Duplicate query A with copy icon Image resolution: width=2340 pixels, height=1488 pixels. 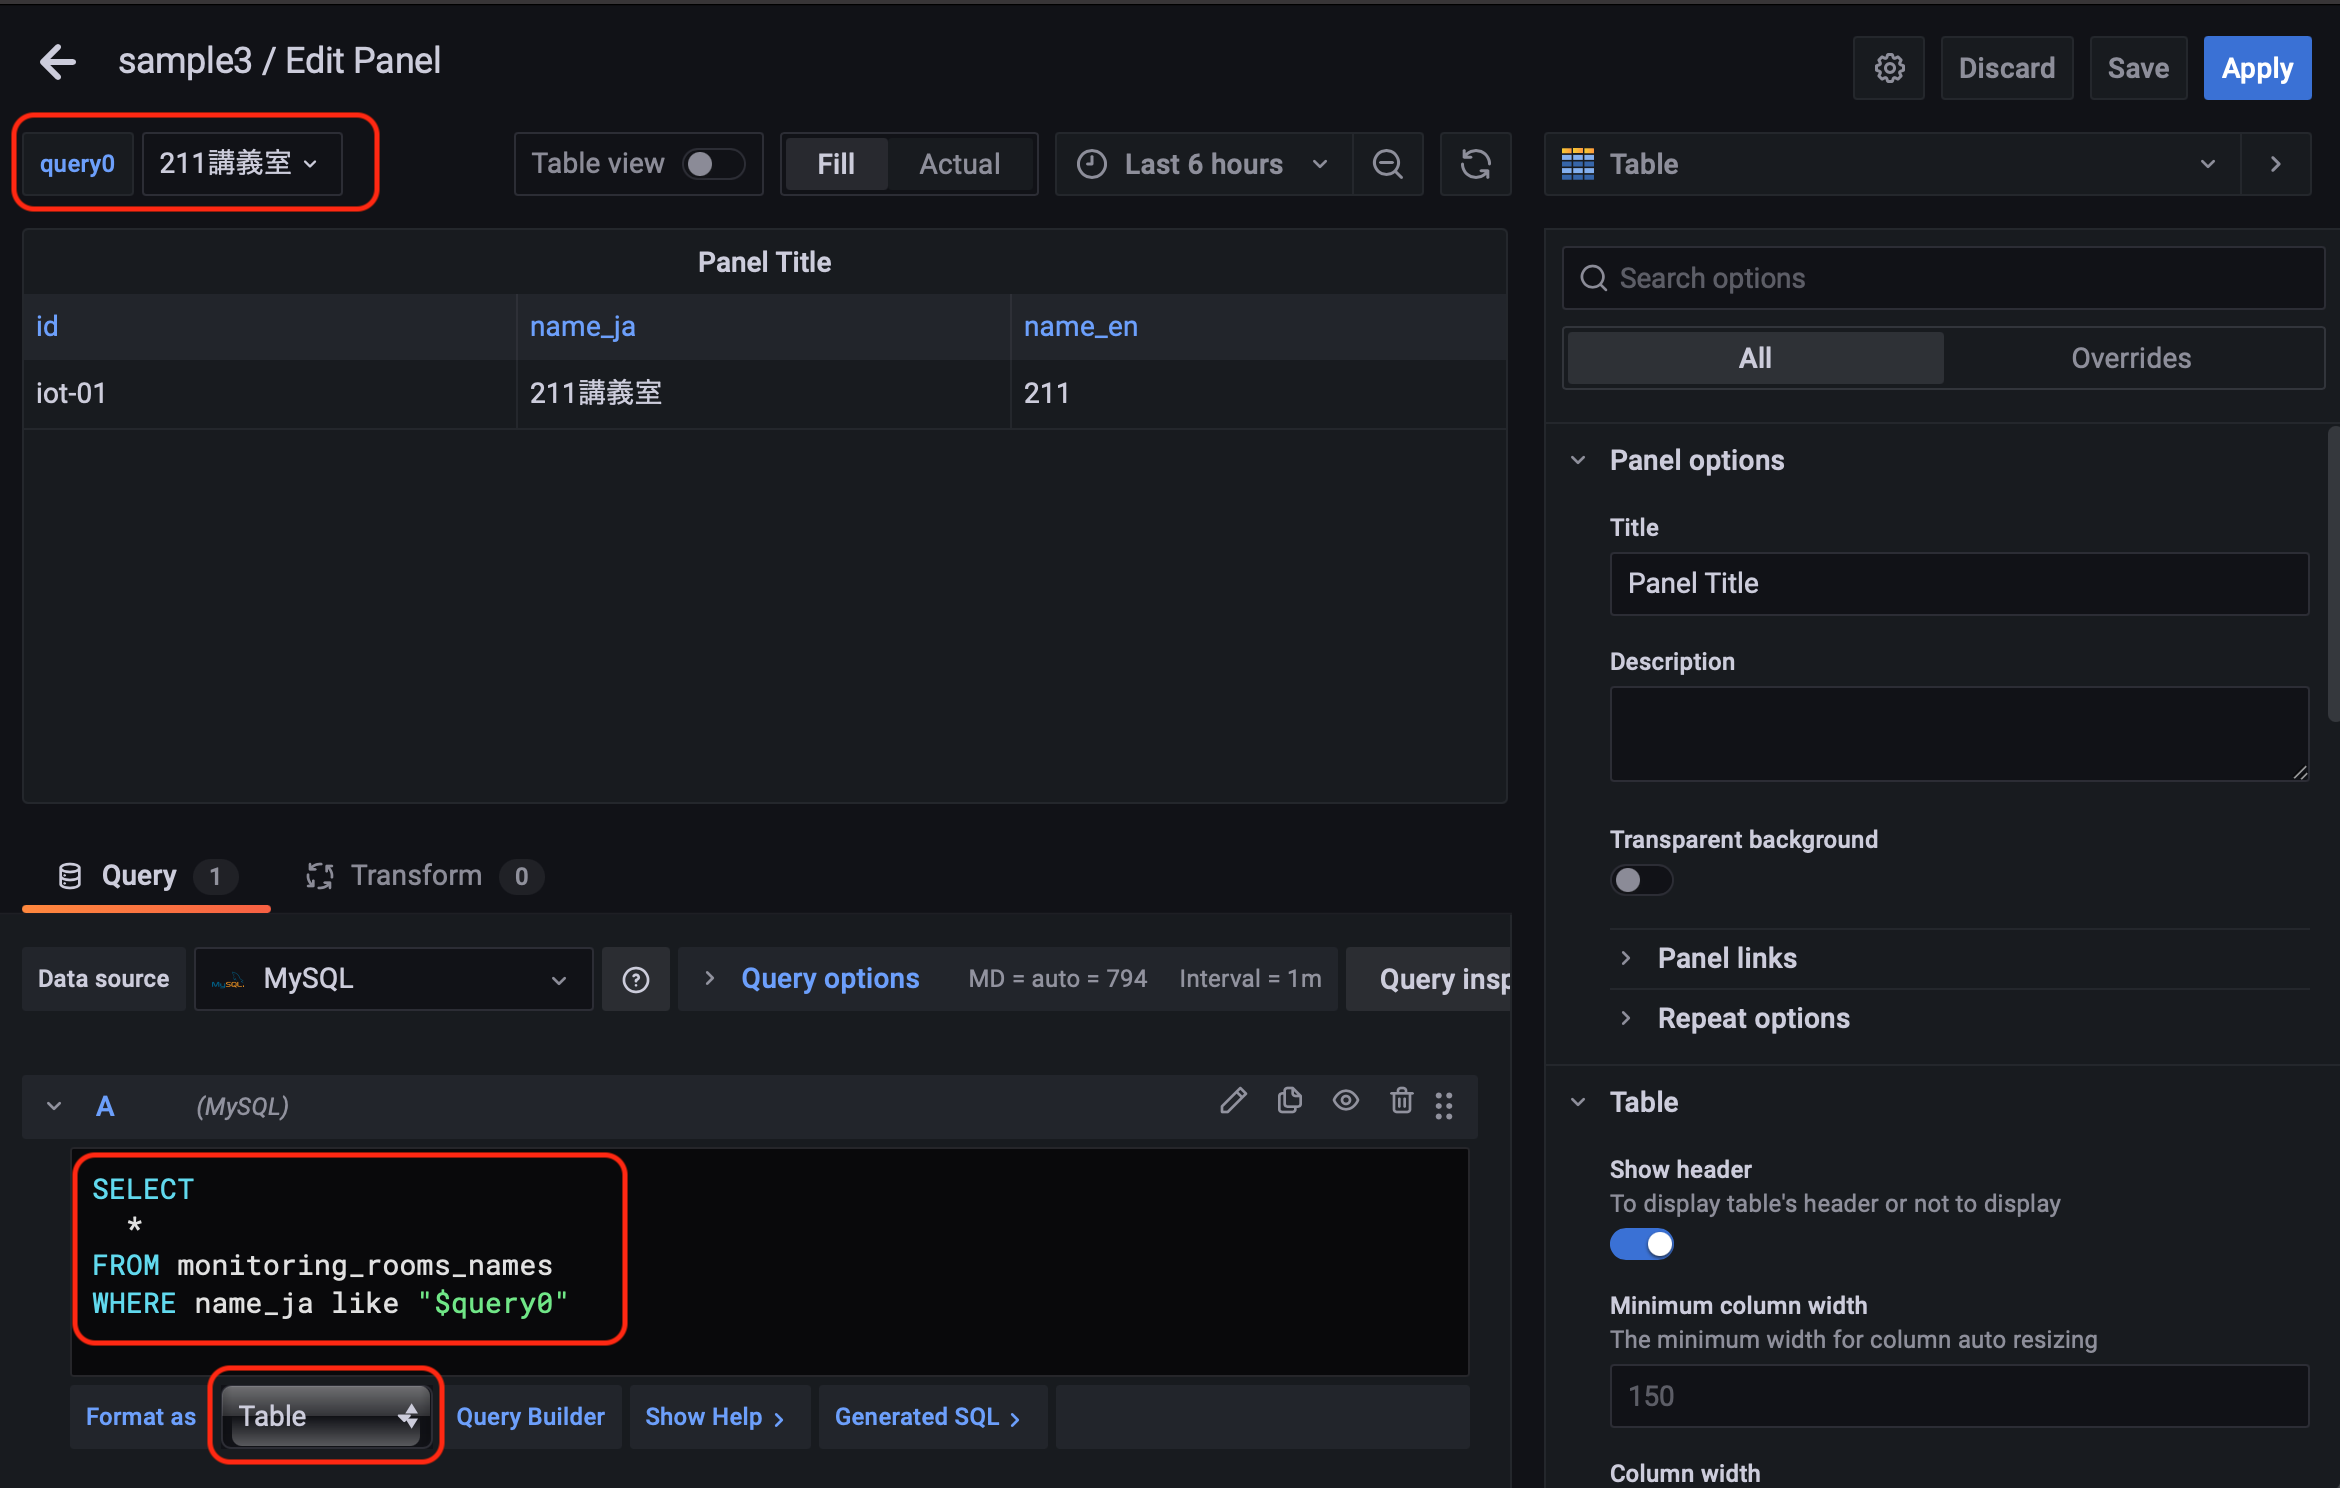click(x=1289, y=1102)
